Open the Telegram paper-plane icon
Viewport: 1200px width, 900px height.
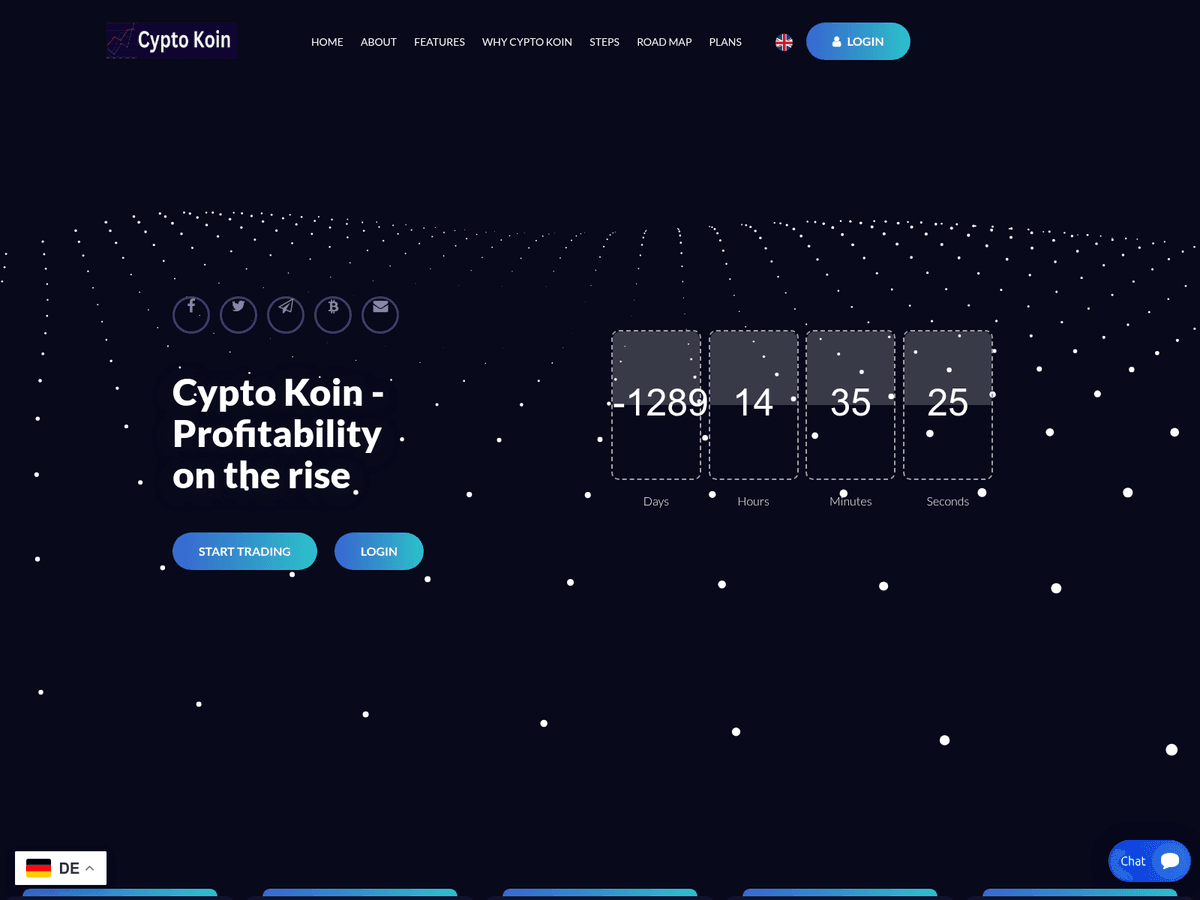click(286, 314)
